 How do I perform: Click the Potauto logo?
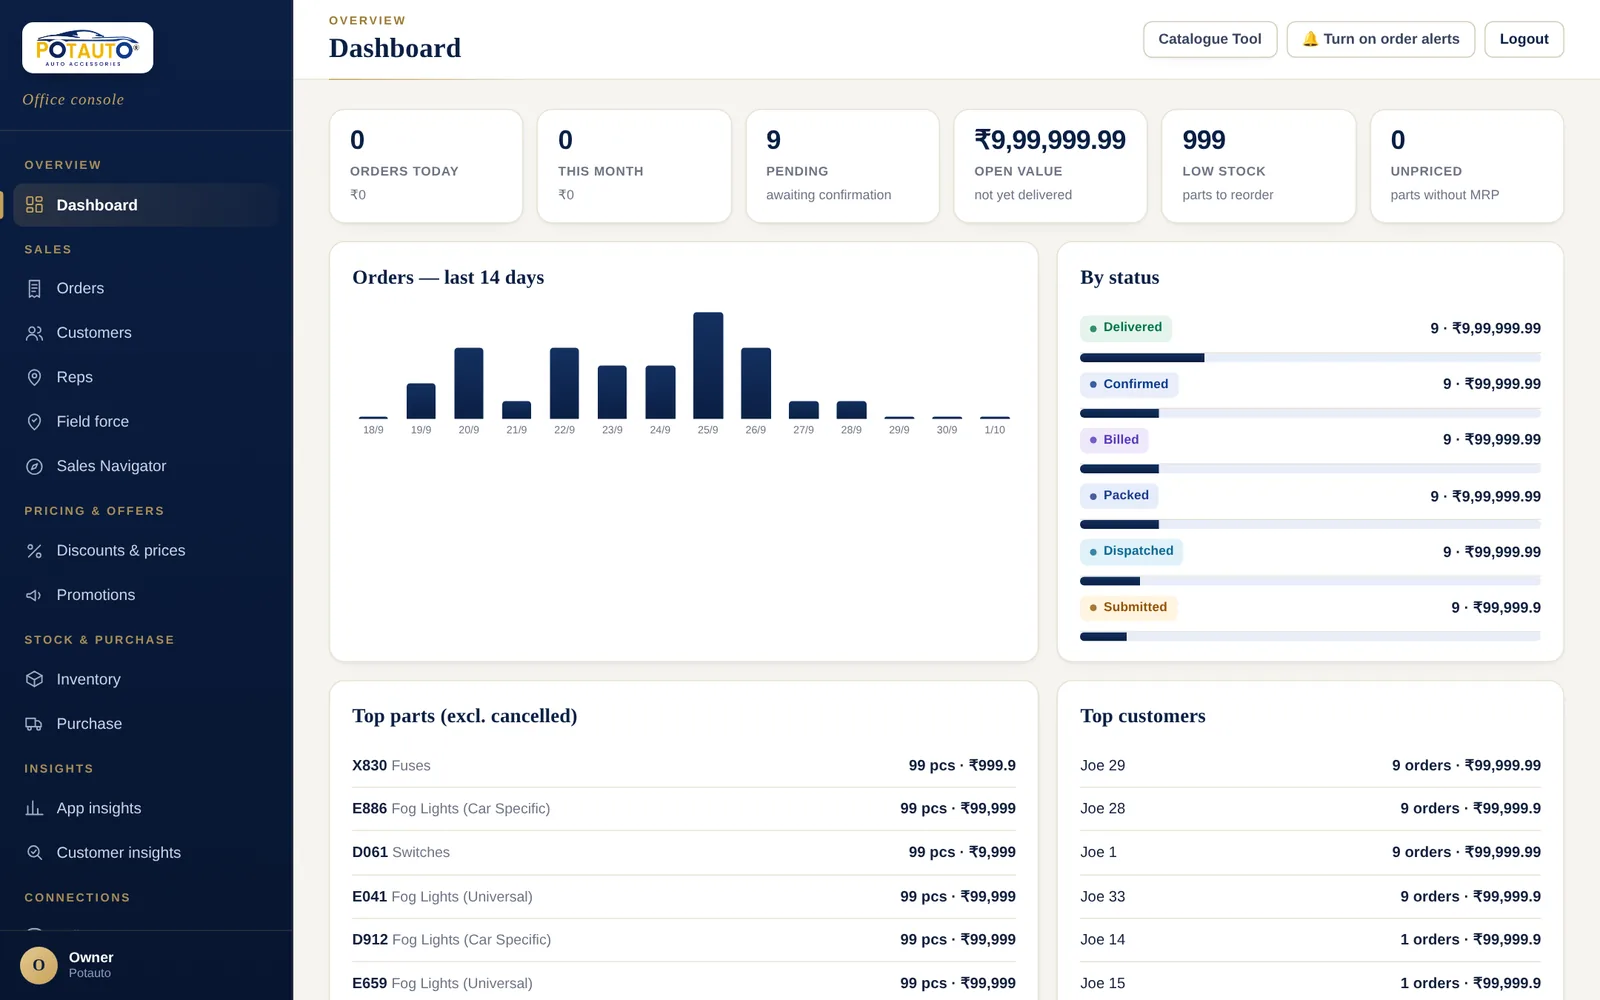pyautogui.click(x=88, y=48)
